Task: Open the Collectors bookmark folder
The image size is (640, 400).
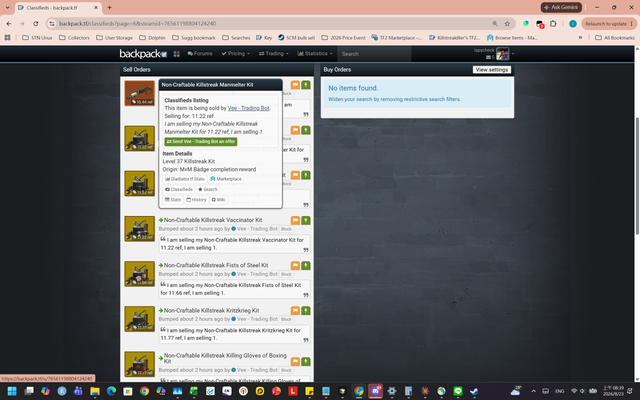Action: click(x=74, y=38)
